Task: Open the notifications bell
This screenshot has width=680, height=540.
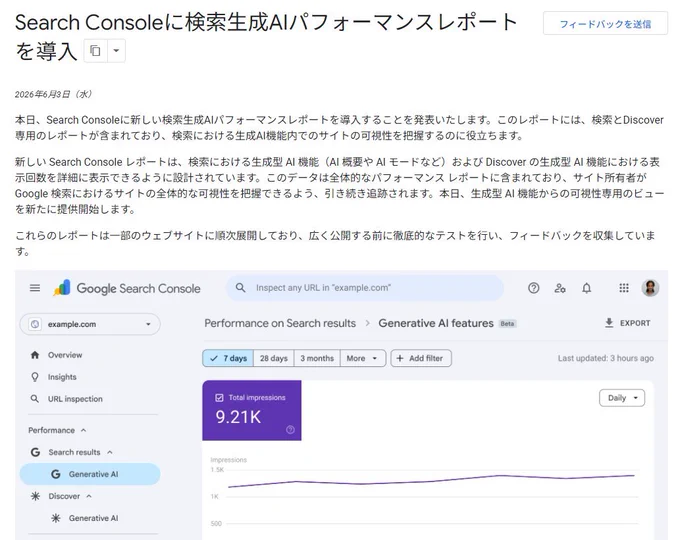Action: 586,288
